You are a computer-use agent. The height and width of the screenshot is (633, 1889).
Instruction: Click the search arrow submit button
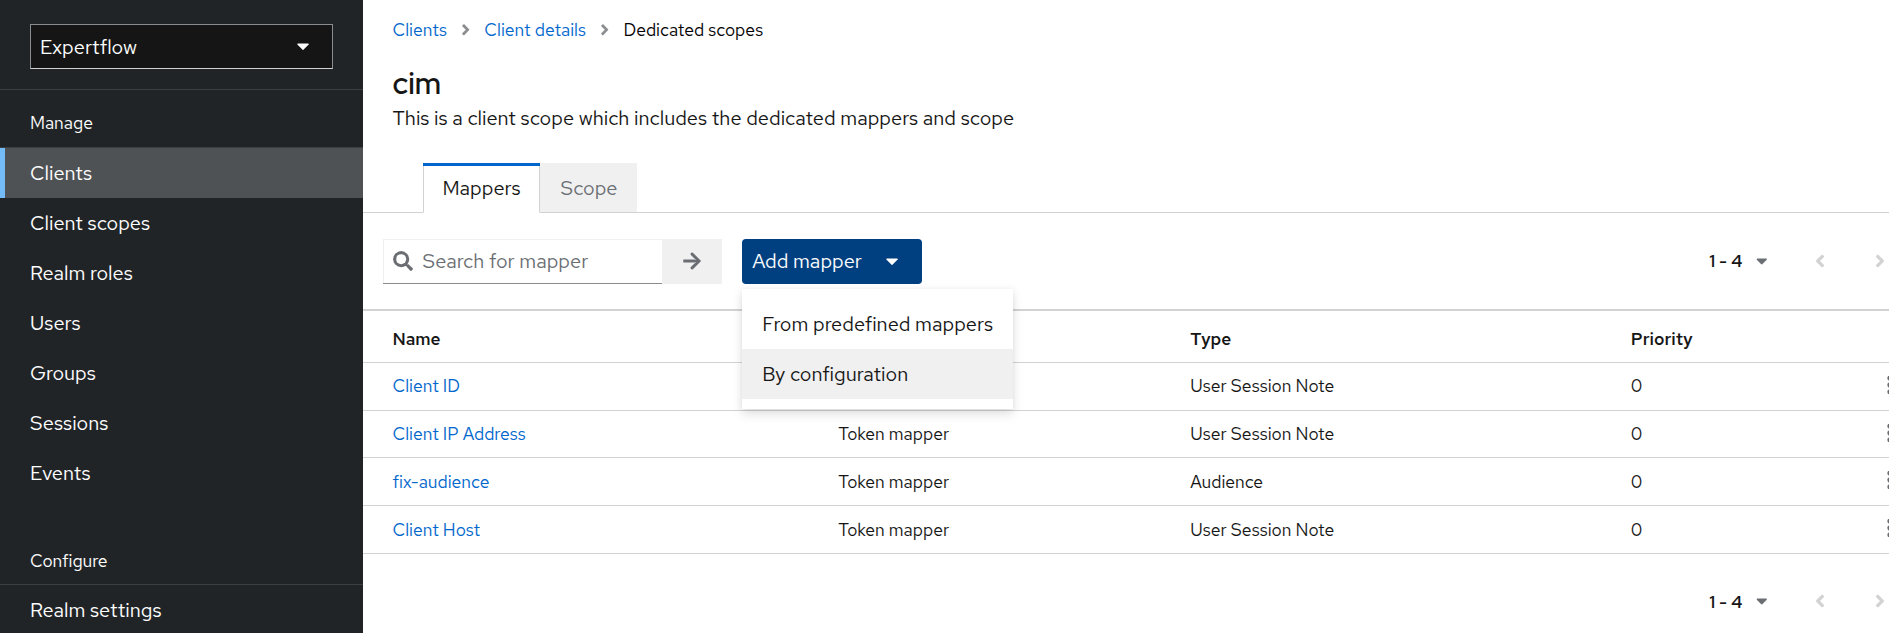point(691,261)
